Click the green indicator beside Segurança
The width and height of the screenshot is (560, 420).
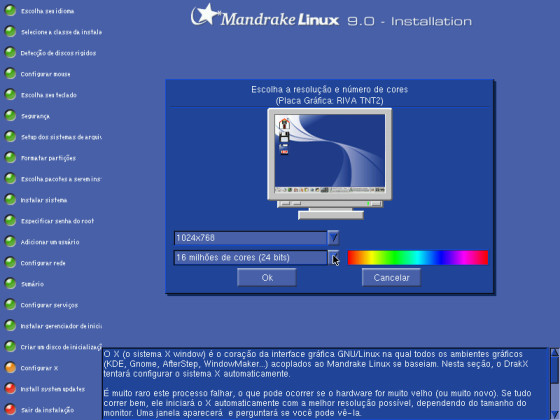(10, 116)
